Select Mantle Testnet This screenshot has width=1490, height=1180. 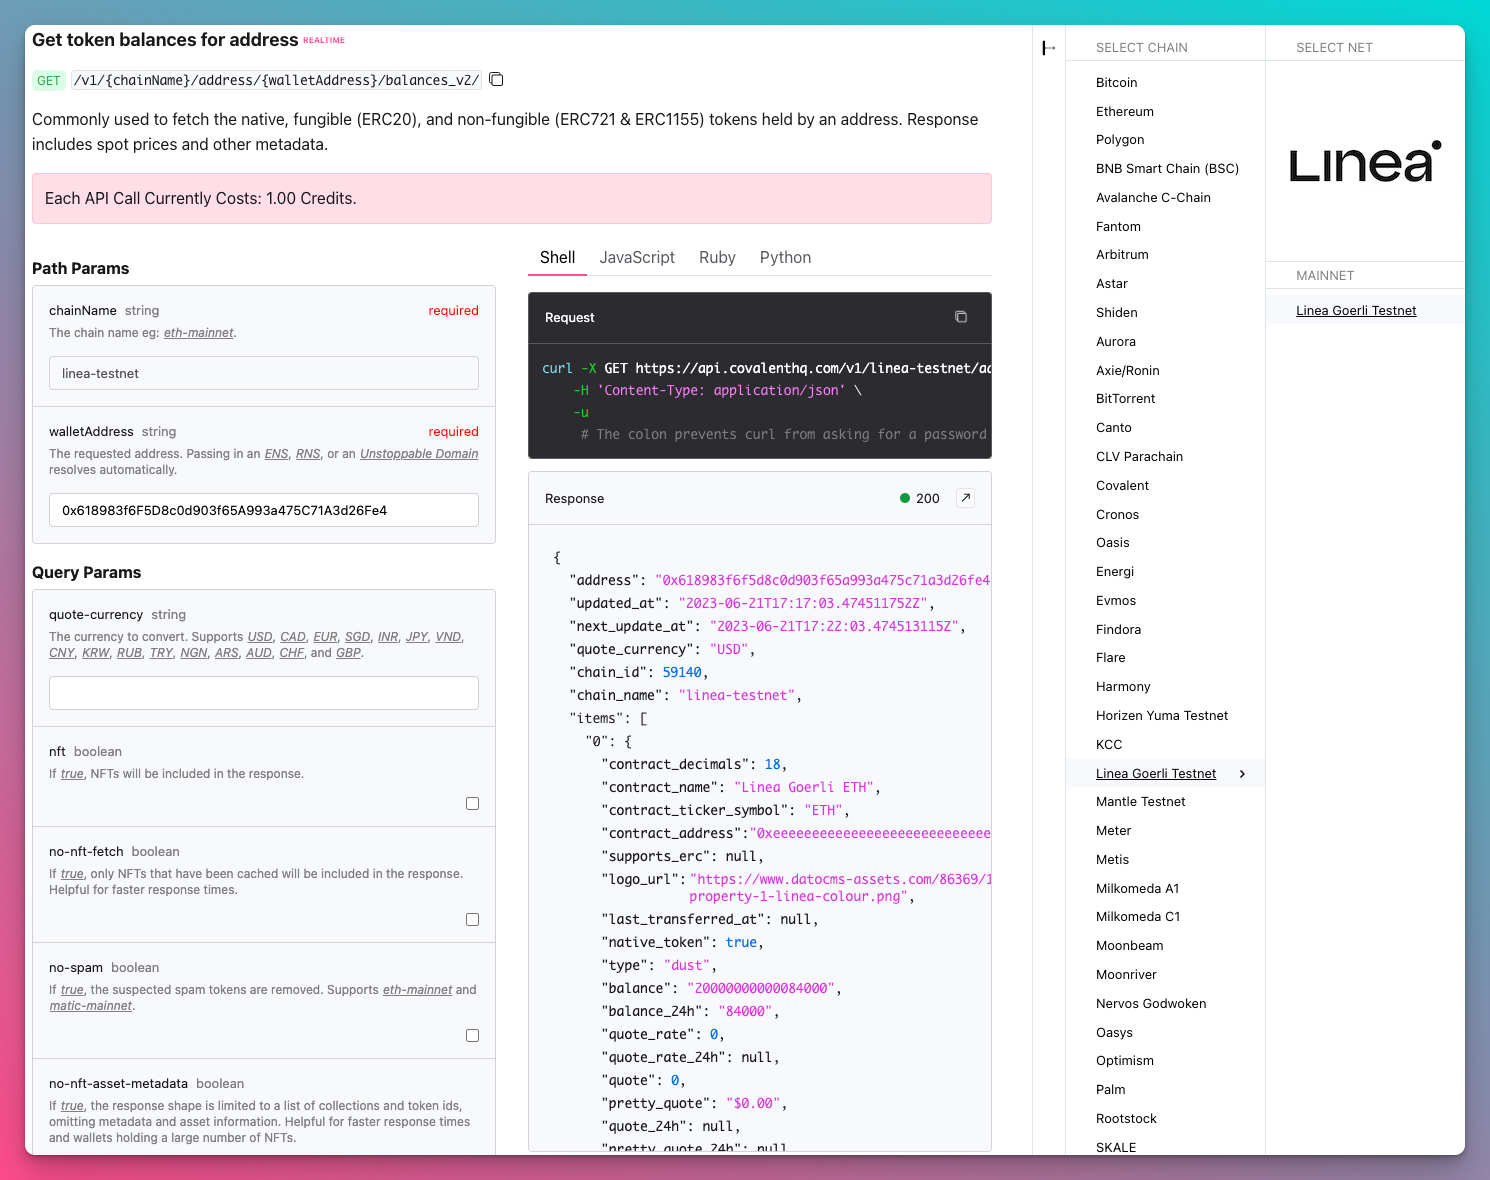click(1141, 802)
